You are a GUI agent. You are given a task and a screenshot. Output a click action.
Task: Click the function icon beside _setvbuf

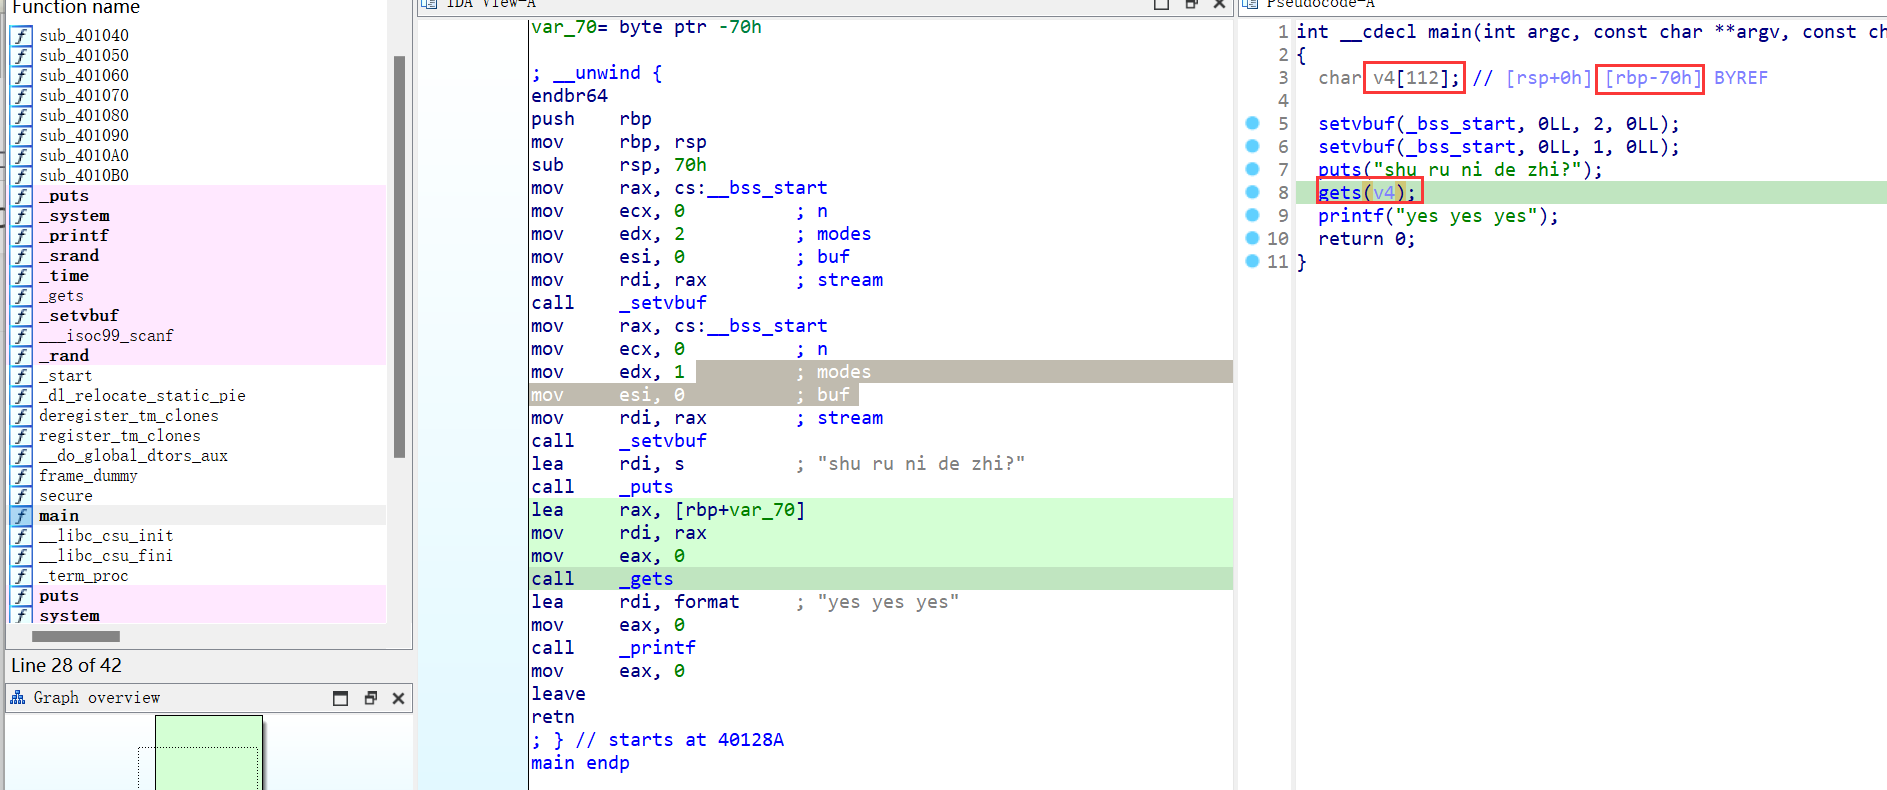point(22,316)
